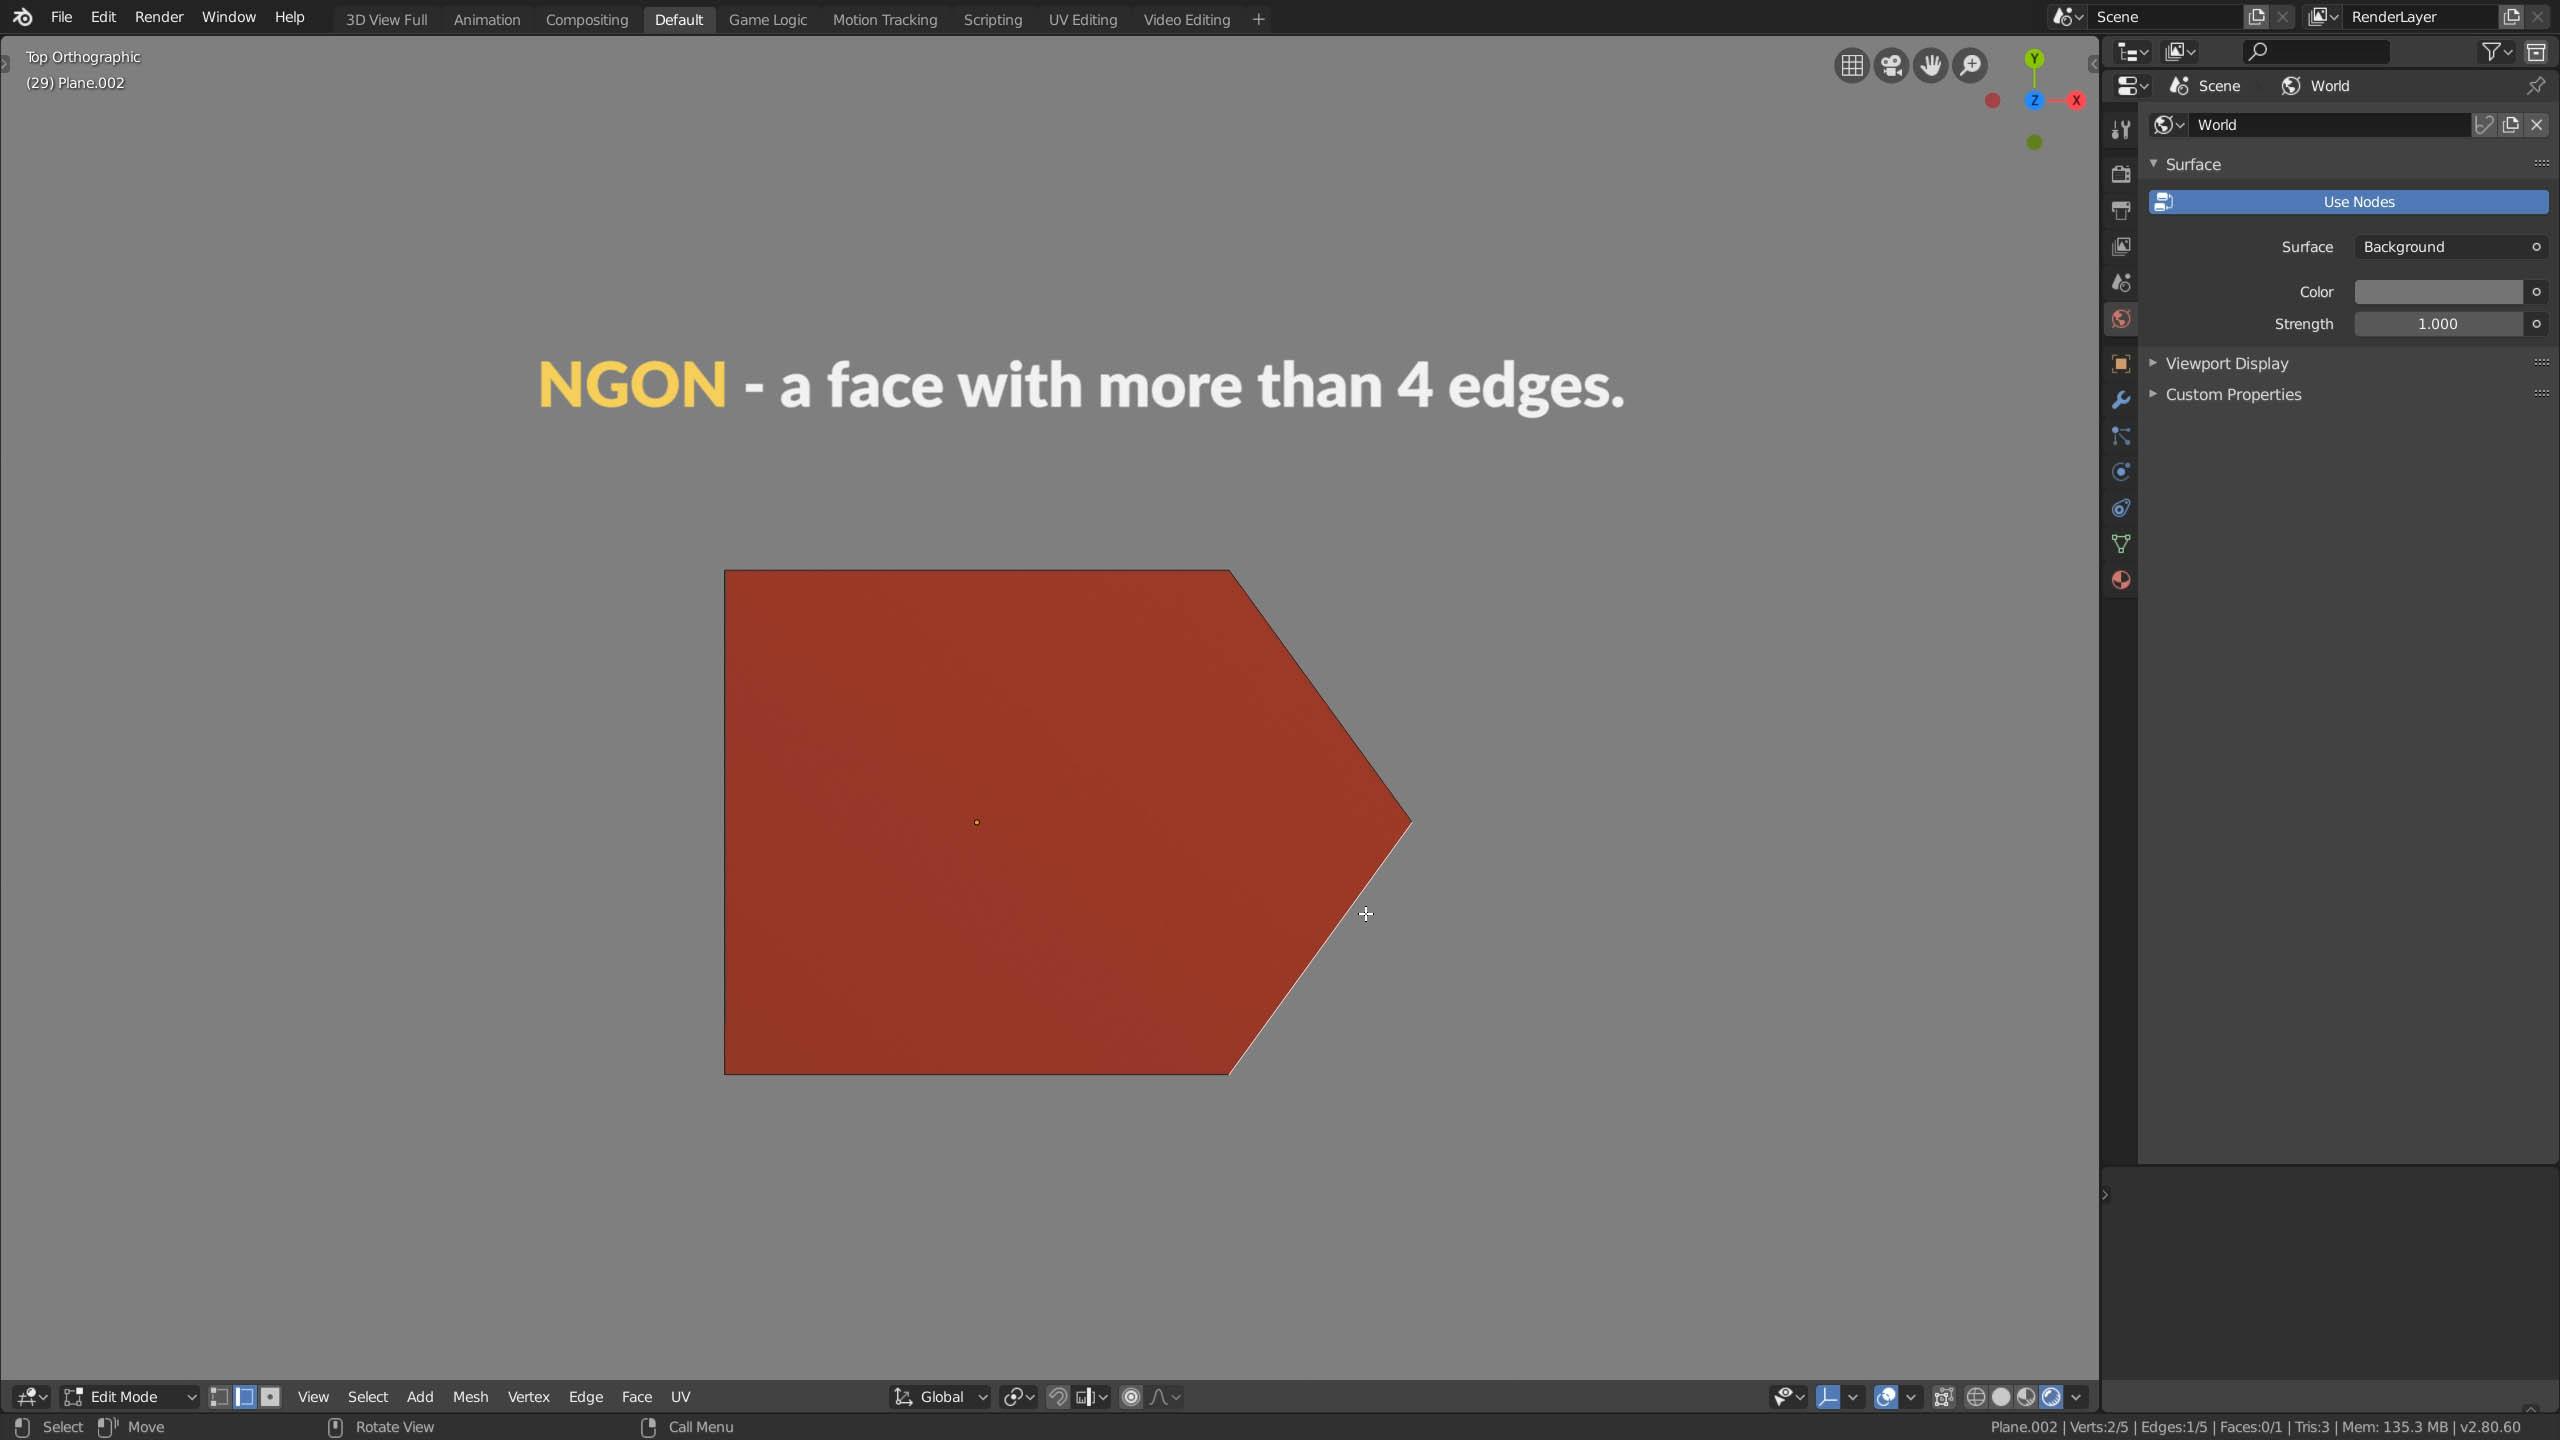Viewport: 2560px width, 1440px height.
Task: Switch to the Modifier properties tab
Action: click(2120, 398)
